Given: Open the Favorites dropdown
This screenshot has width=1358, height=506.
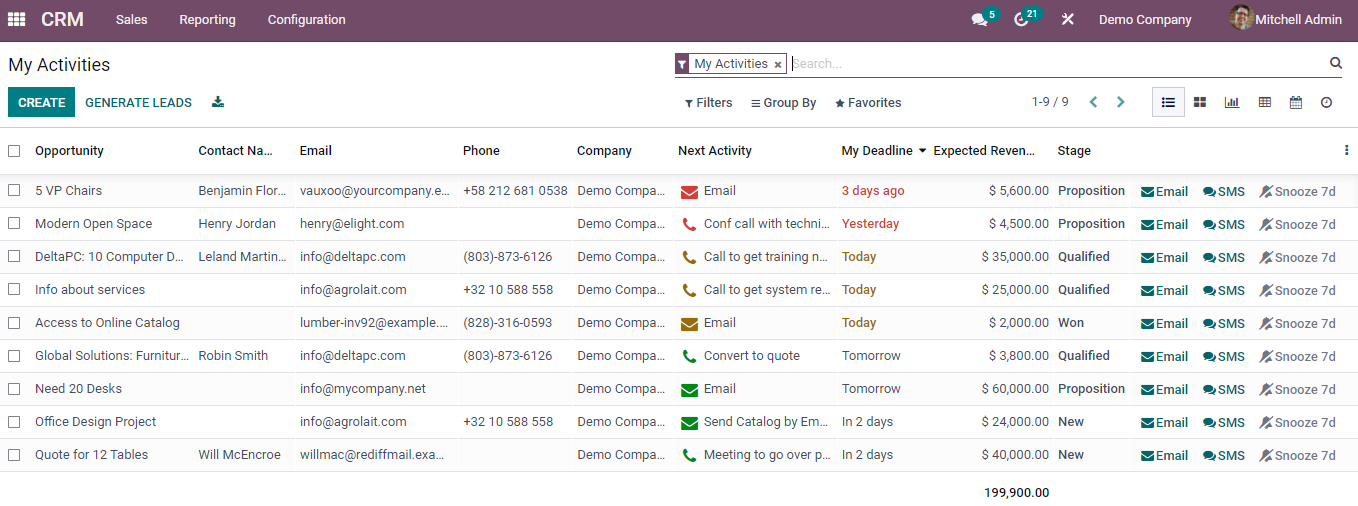Looking at the screenshot, I should coord(868,103).
